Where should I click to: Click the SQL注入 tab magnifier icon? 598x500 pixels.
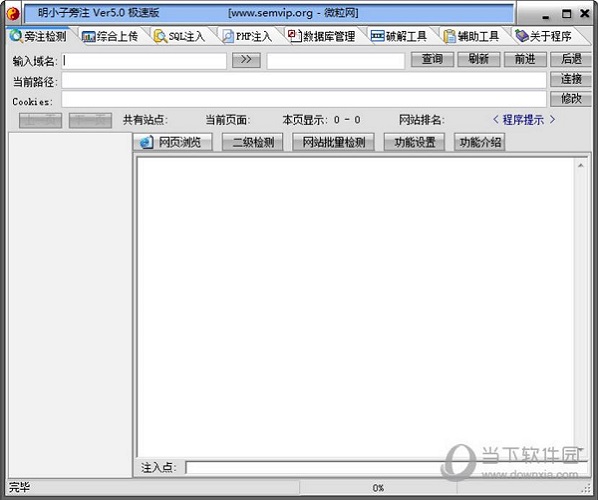pos(160,37)
